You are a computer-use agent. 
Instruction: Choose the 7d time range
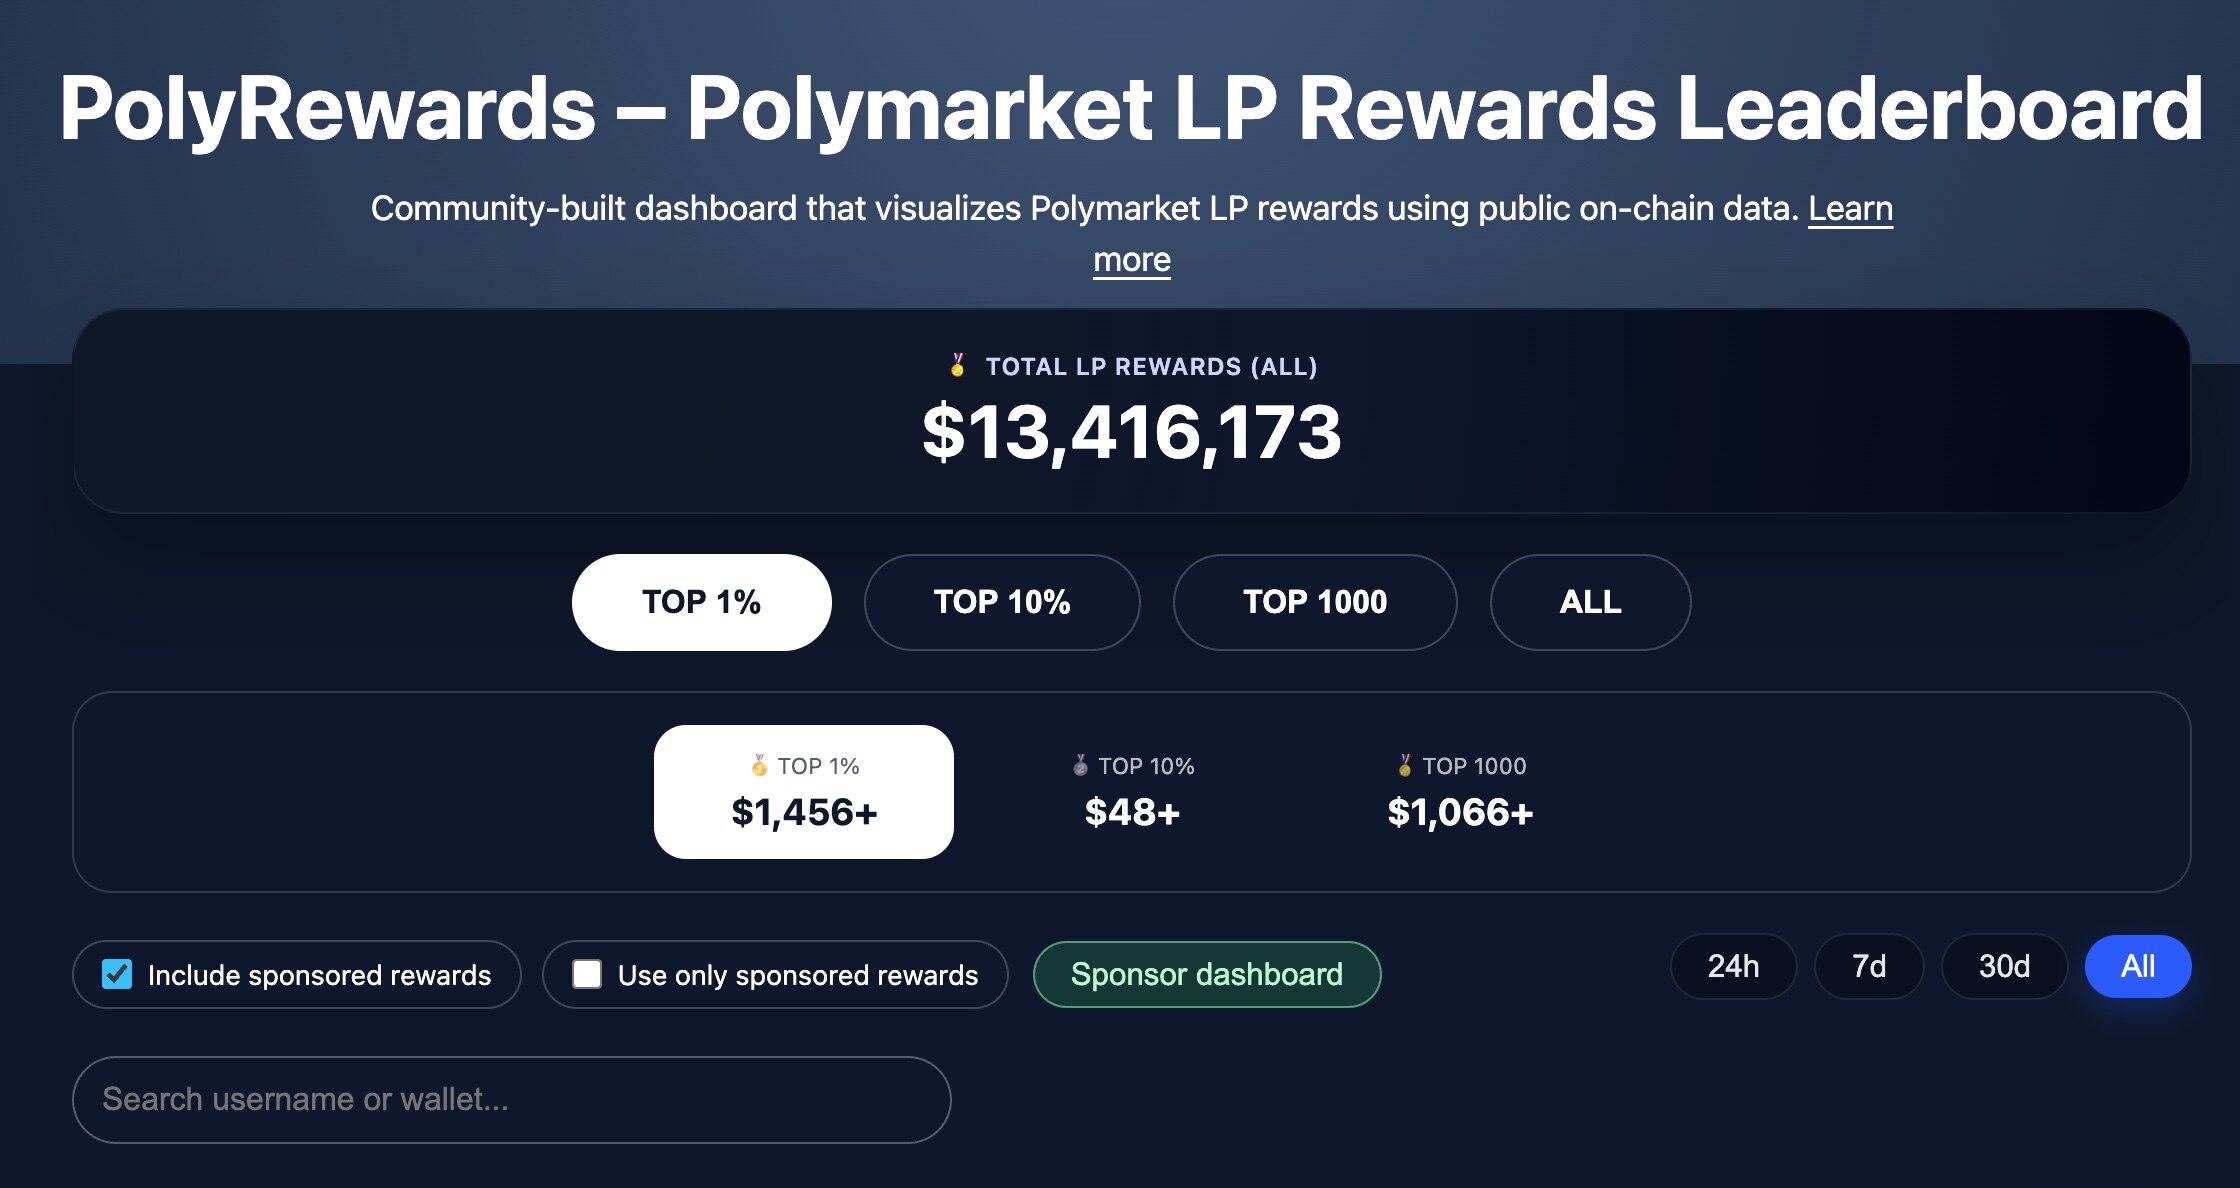(x=1868, y=966)
